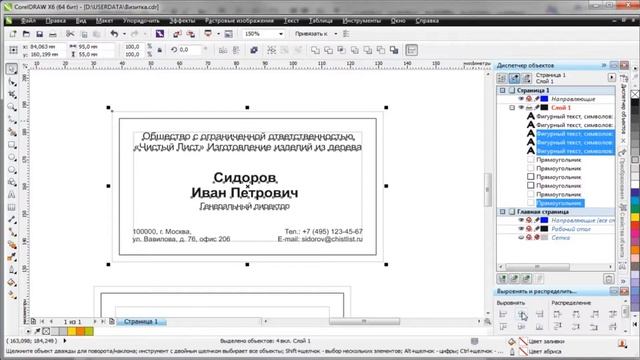Viewport: 640px width, 360px height.
Task: Click the blue color swatch of Направляющие layer
Action: click(544, 99)
